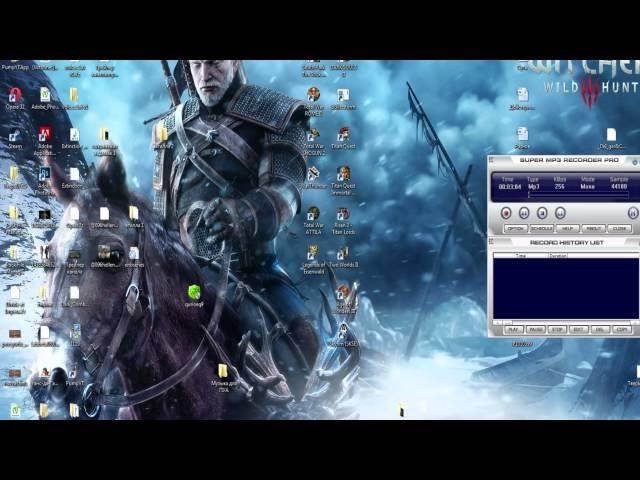Start recording with the red record button

(506, 213)
